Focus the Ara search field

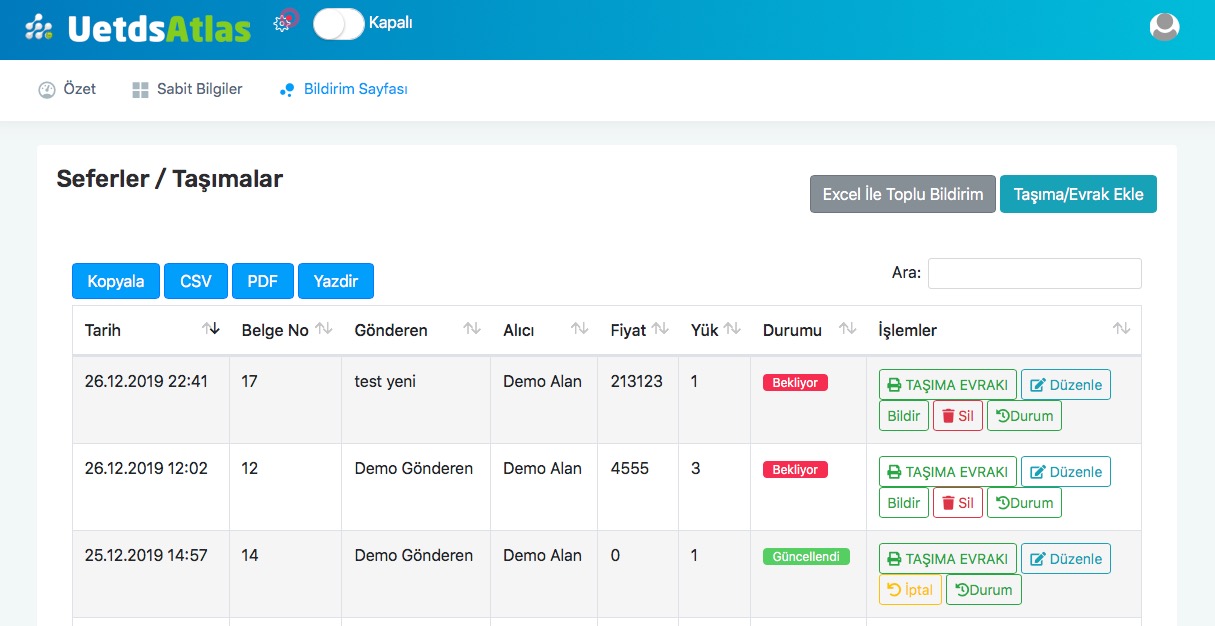[x=1035, y=273]
